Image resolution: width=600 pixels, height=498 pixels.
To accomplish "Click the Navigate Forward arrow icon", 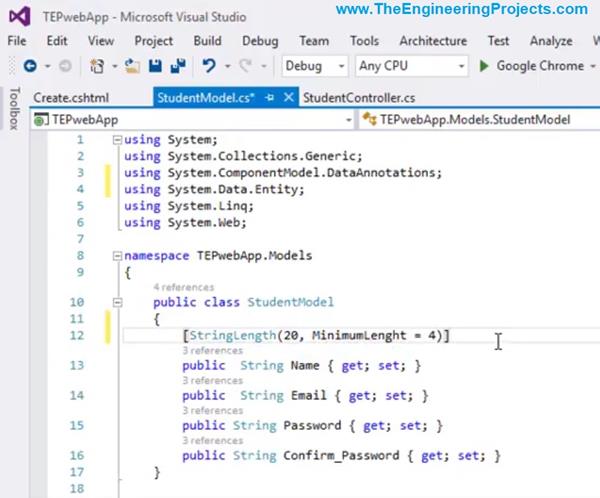I will coord(65,66).
